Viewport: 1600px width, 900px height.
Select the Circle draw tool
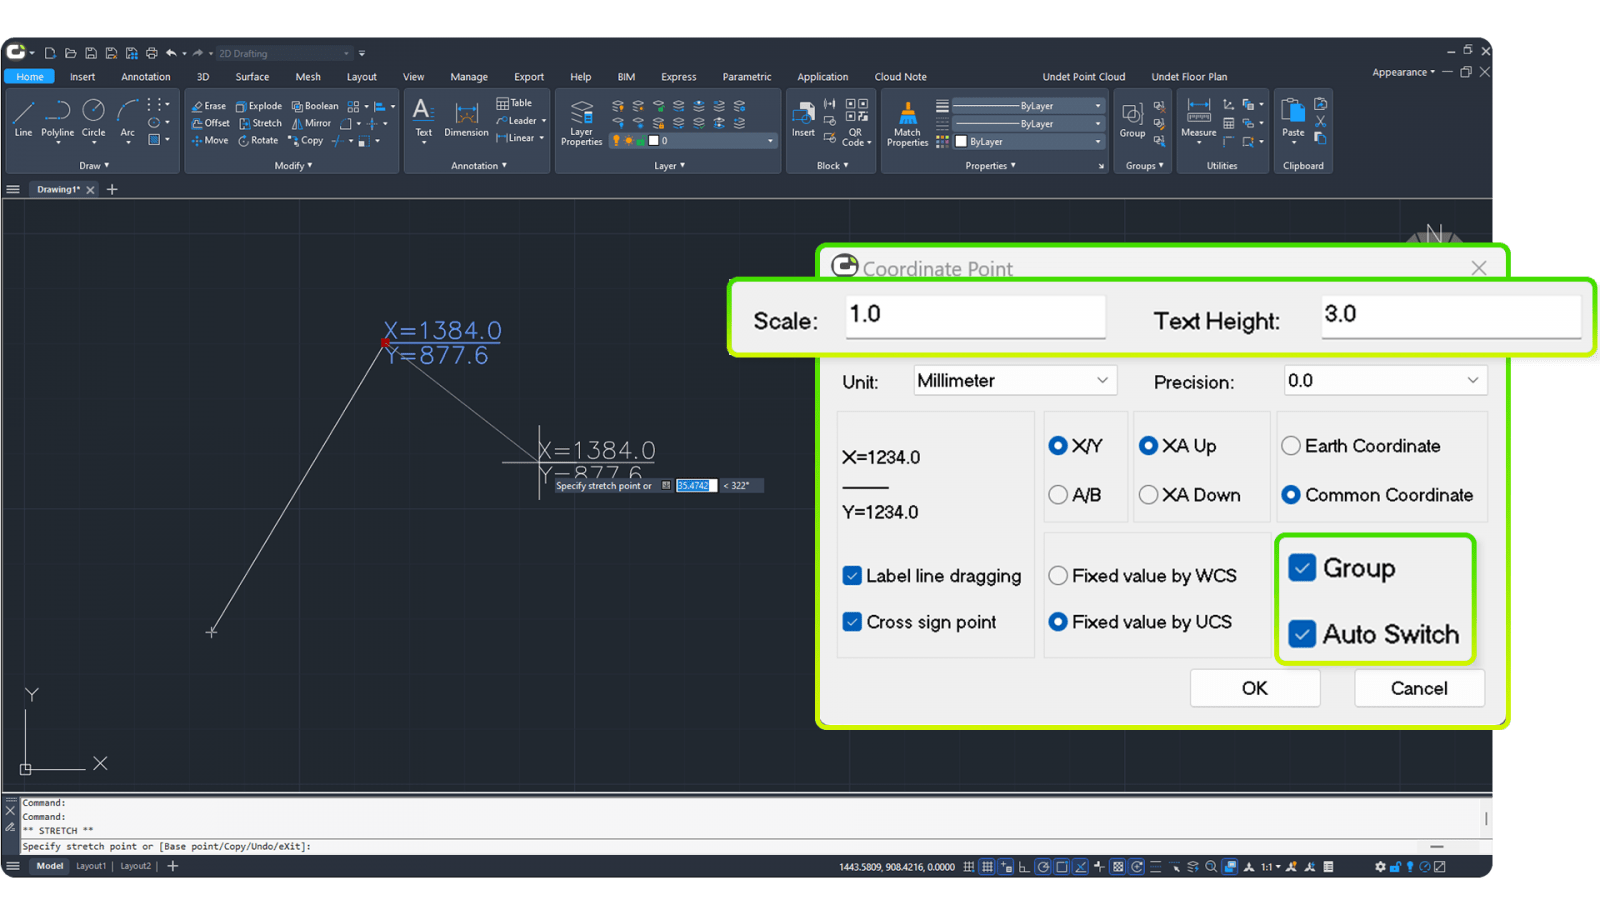tap(93, 112)
